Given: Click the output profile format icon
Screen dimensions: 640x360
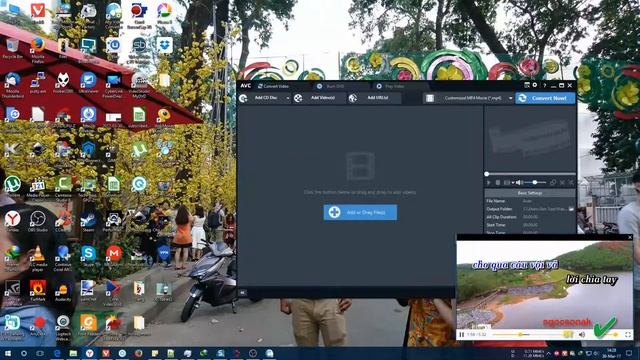Looking at the screenshot, I should [x=429, y=98].
